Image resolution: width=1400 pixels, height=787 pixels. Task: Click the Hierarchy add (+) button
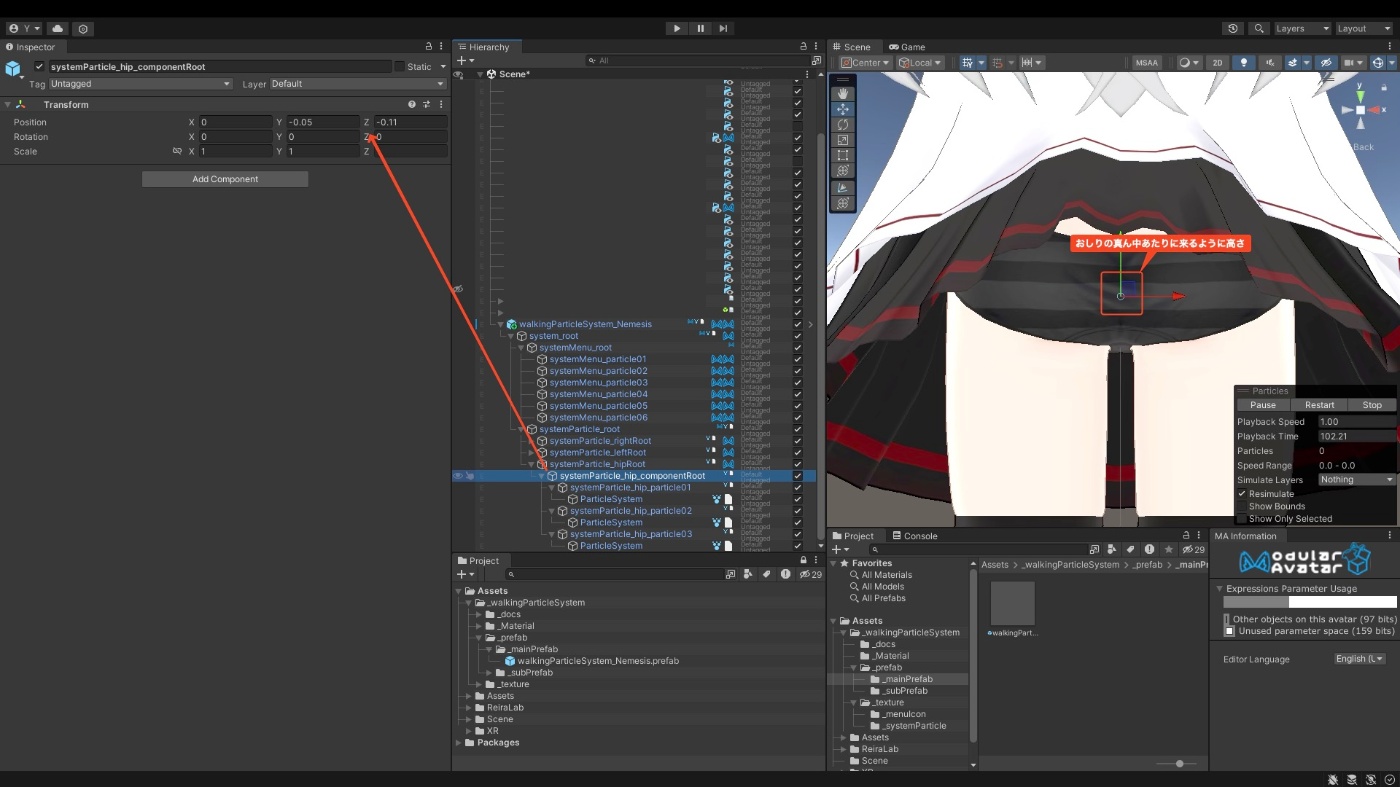point(463,61)
